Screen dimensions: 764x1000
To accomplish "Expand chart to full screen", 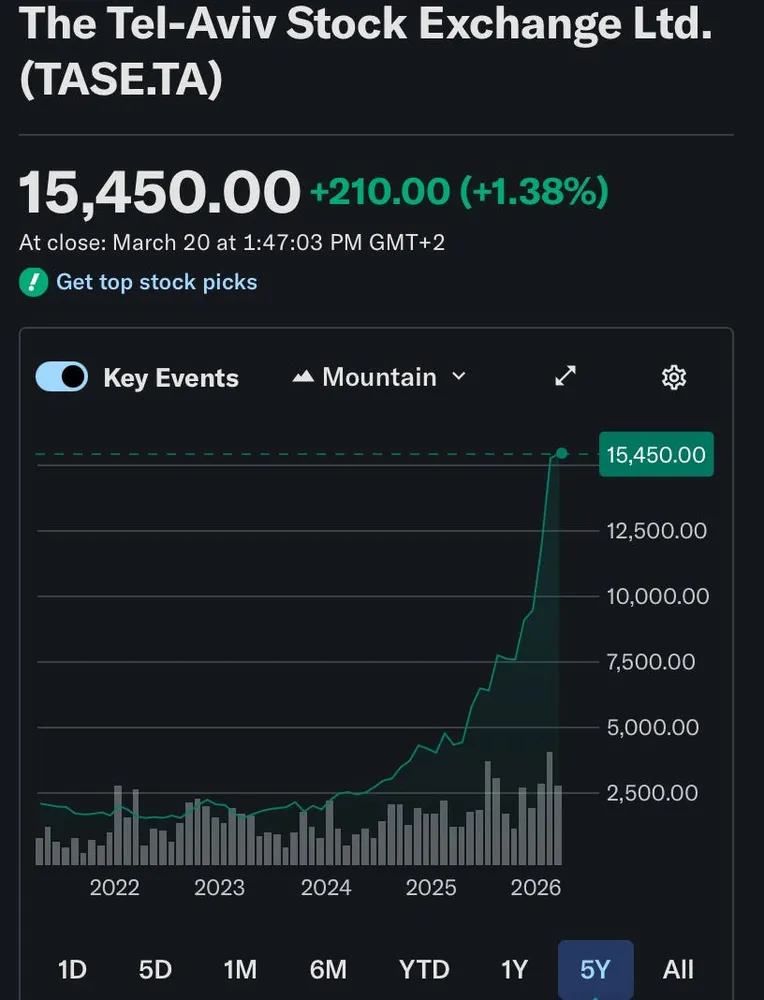I will click(x=566, y=377).
